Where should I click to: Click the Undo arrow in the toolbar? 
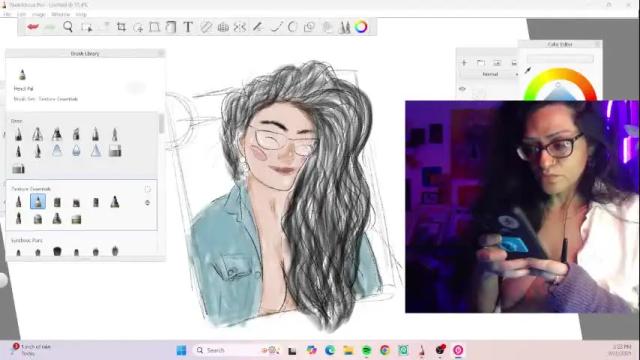[x=33, y=27]
